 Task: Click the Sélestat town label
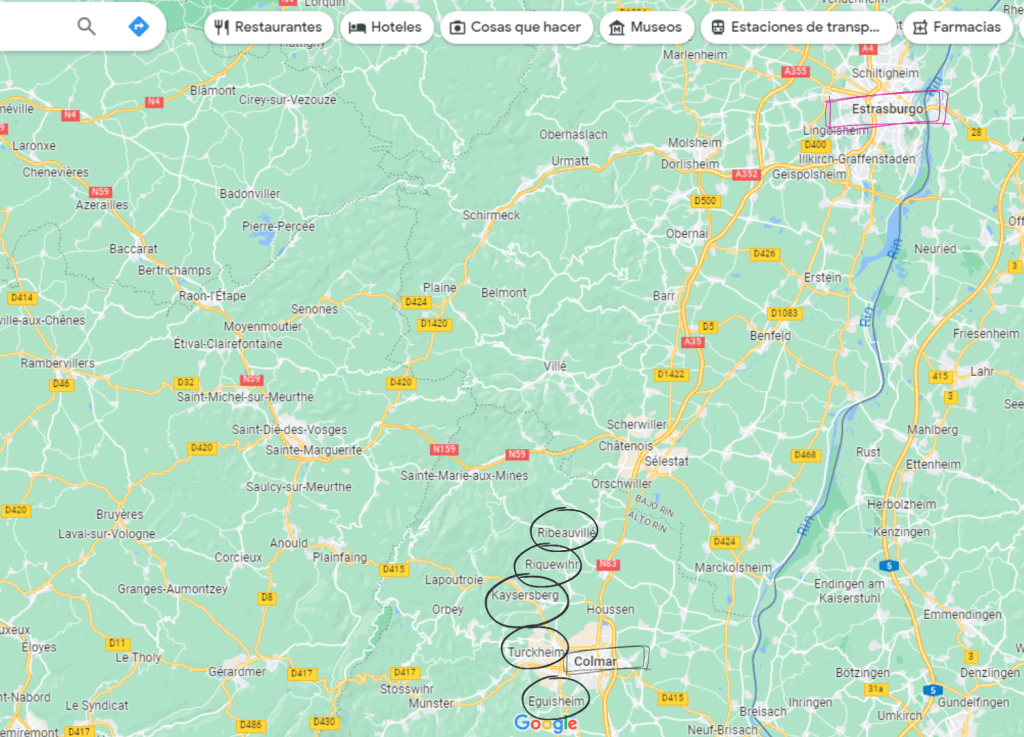(666, 461)
